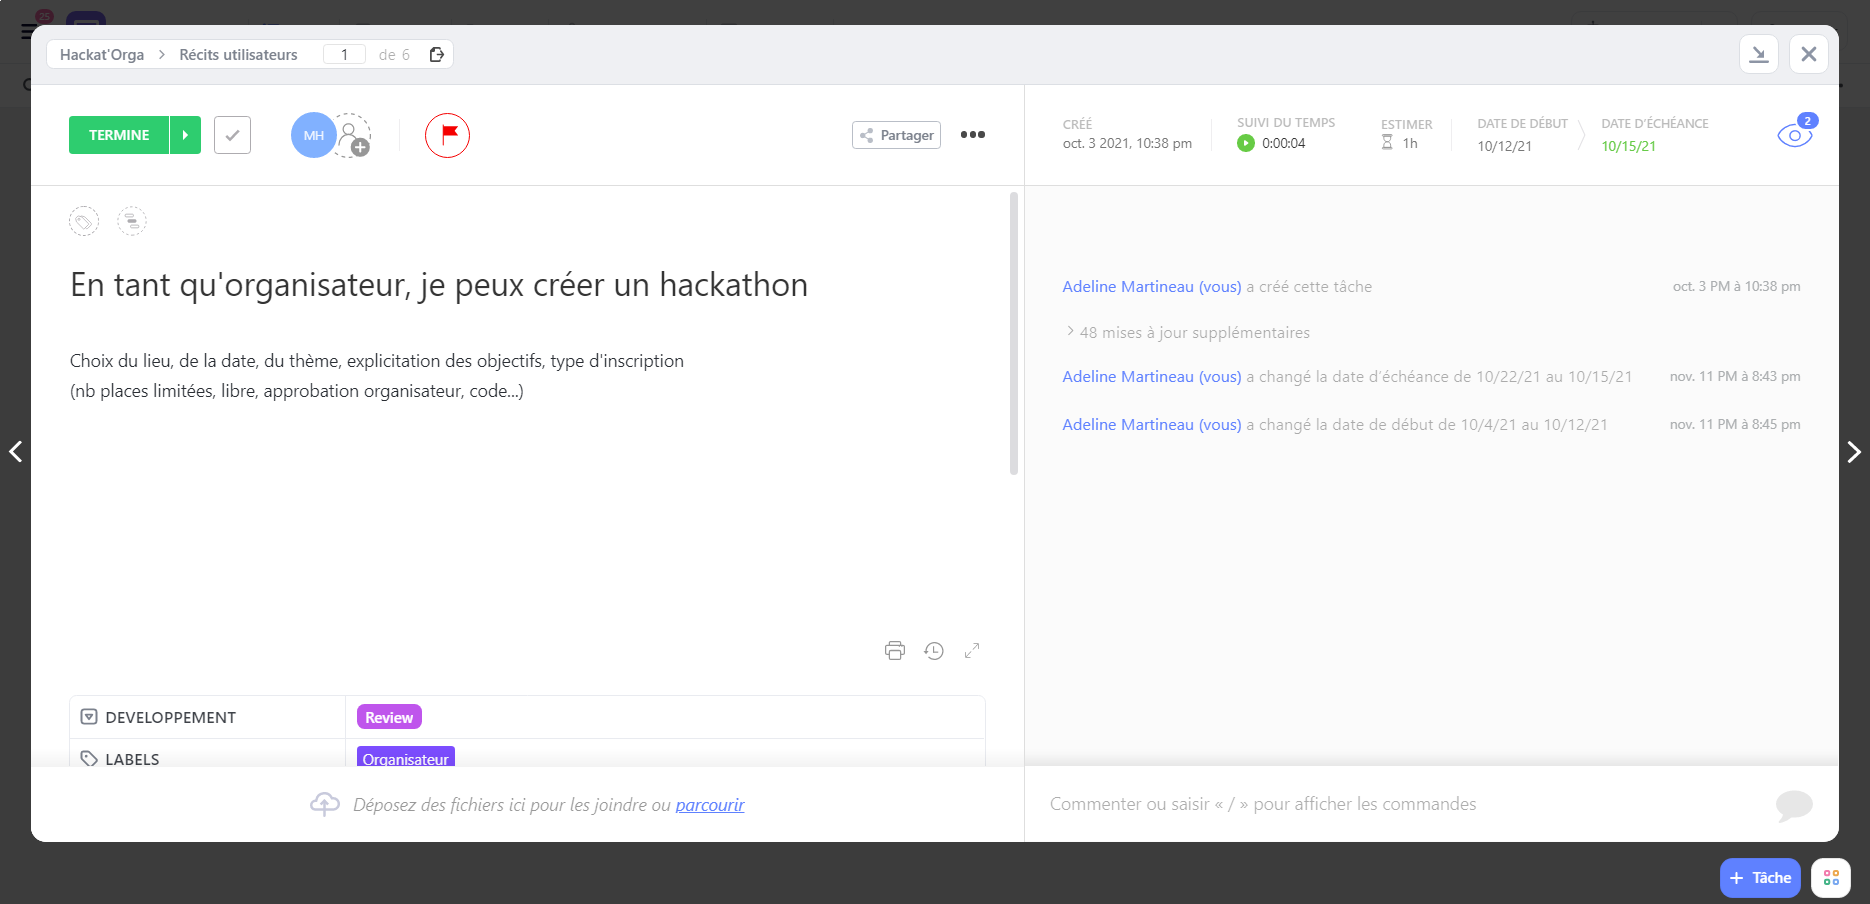
Task: Click the subtask hierarchy icon
Action: (132, 221)
